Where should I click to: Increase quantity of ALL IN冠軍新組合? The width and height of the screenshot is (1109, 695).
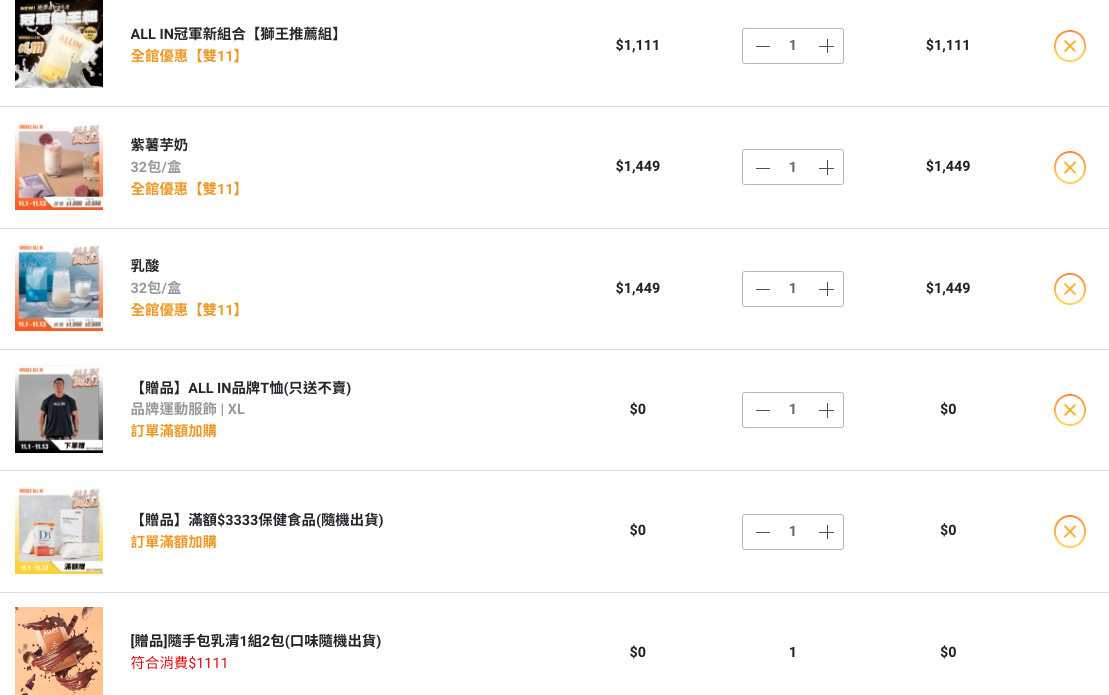(826, 47)
